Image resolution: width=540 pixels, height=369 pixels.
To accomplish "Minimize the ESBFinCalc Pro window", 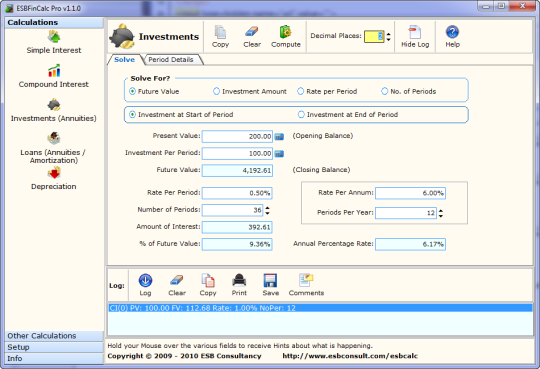I will click(486, 6).
